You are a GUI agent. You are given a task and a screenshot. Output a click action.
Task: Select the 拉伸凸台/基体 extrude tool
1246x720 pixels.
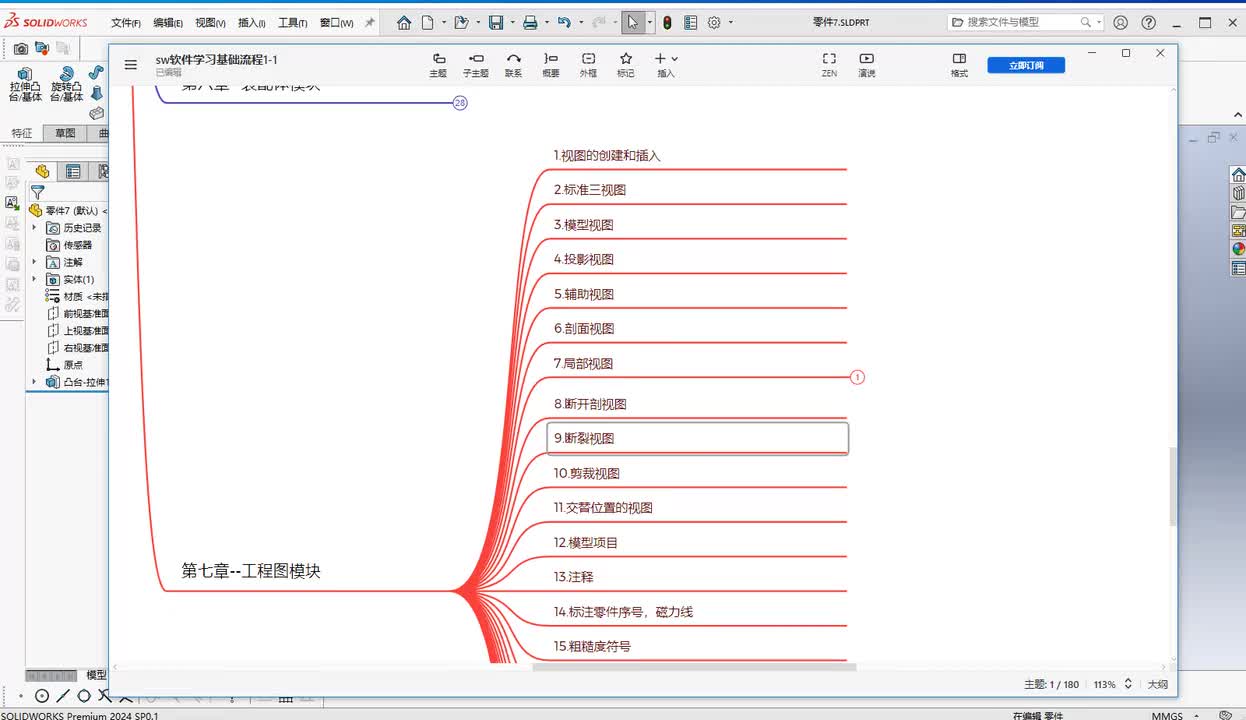click(25, 84)
